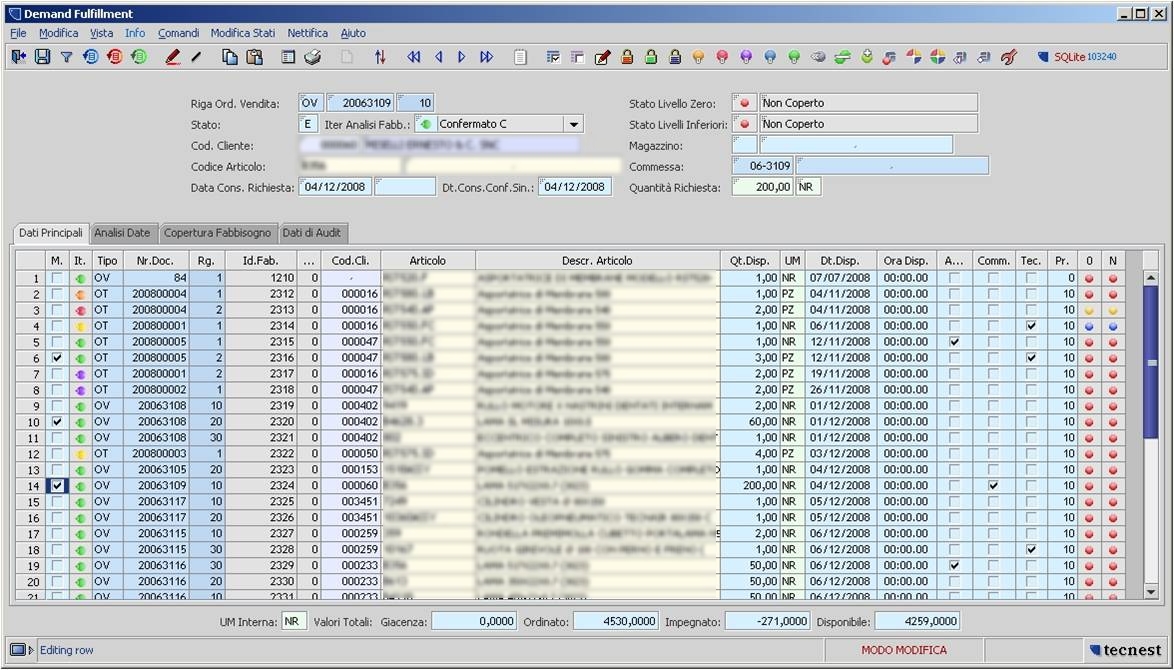1174x670 pixels.
Task: Click status bar monitor icon
Action: point(18,650)
